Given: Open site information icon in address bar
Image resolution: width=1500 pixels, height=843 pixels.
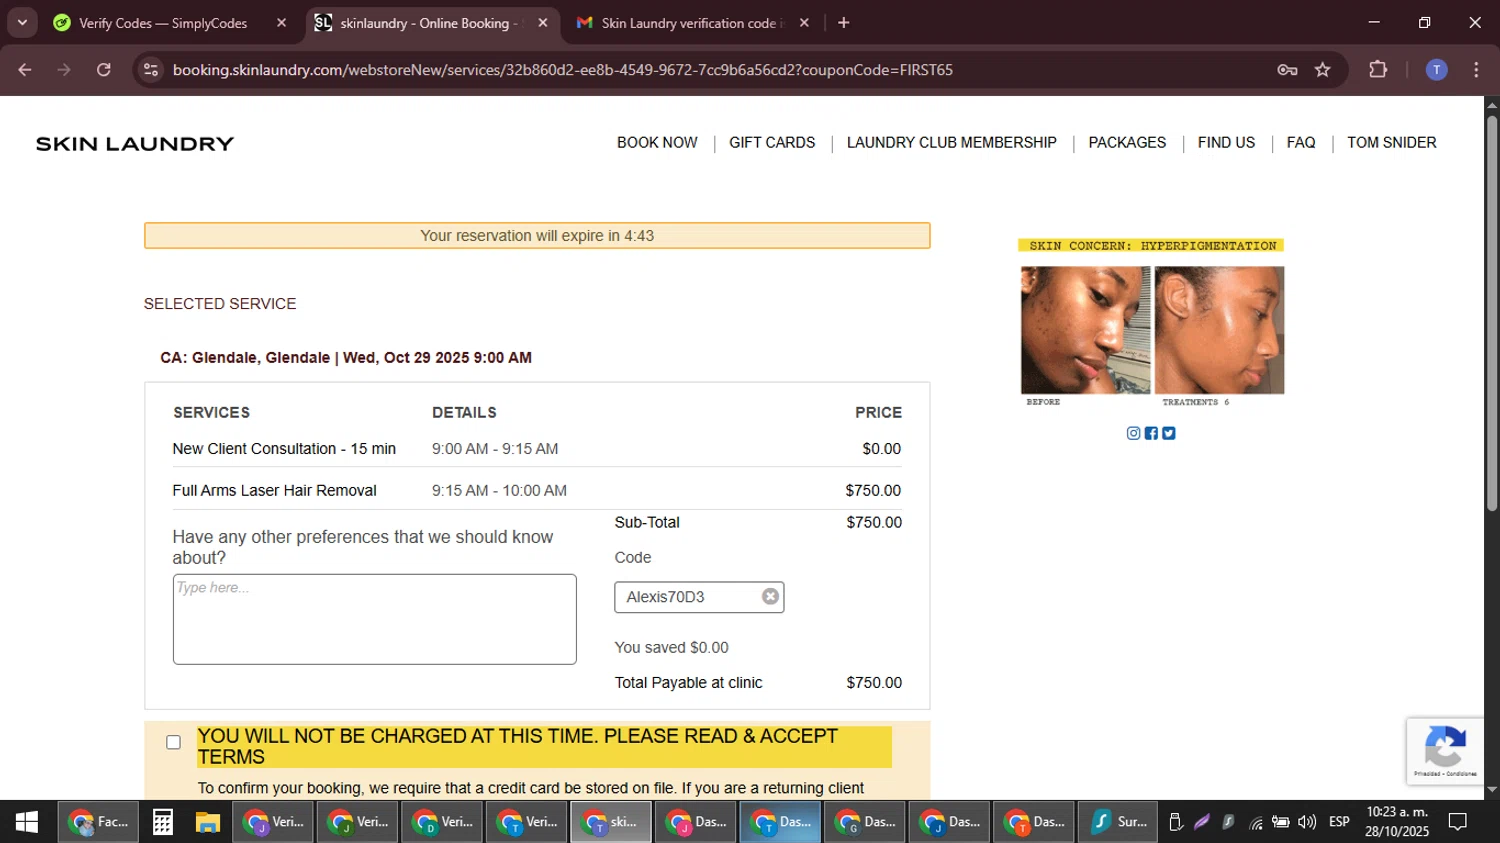Looking at the screenshot, I should [x=151, y=70].
